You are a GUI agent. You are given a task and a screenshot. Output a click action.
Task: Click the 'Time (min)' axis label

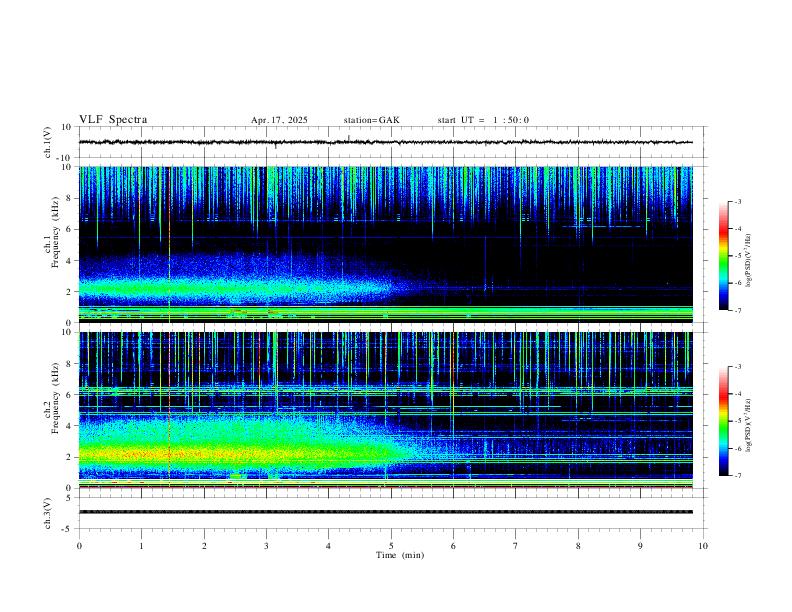[x=400, y=555]
